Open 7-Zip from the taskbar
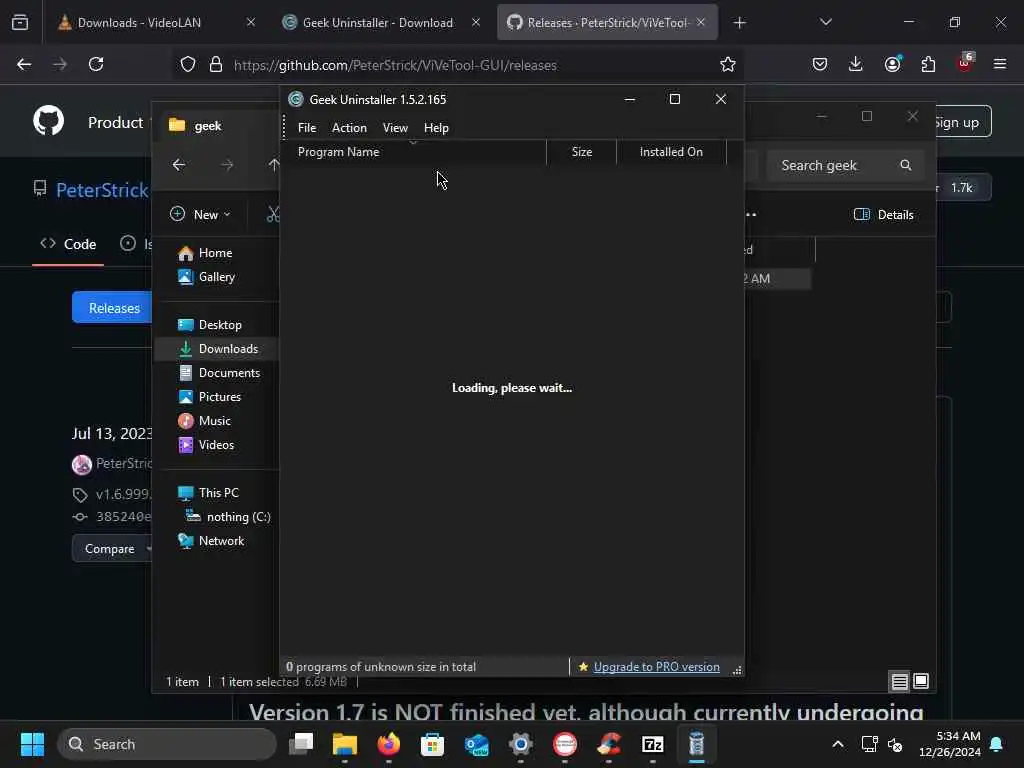1024x768 pixels. (652, 744)
